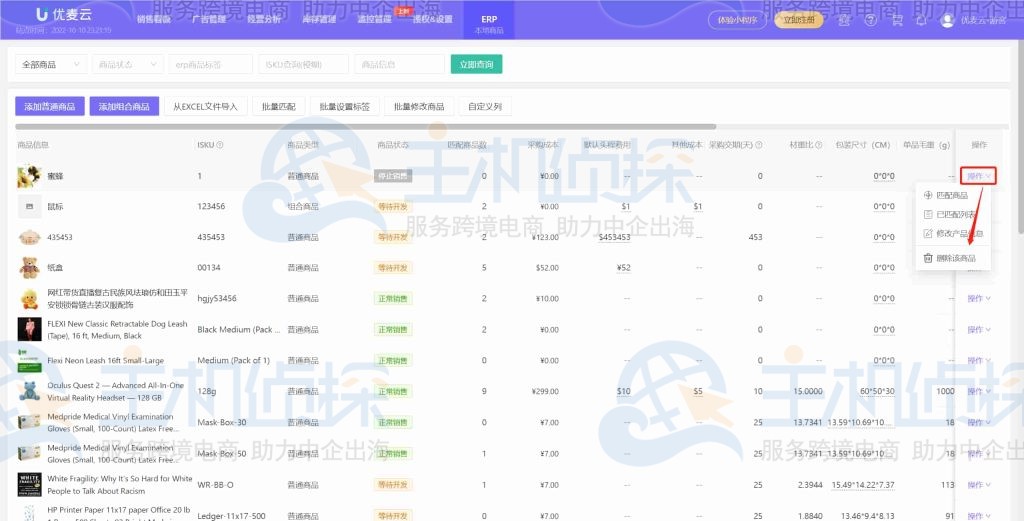This screenshot has width=1024, height=521.
Task: Expand 操作 dropdown for the Oculus Quest 2 row
Action: pos(978,391)
